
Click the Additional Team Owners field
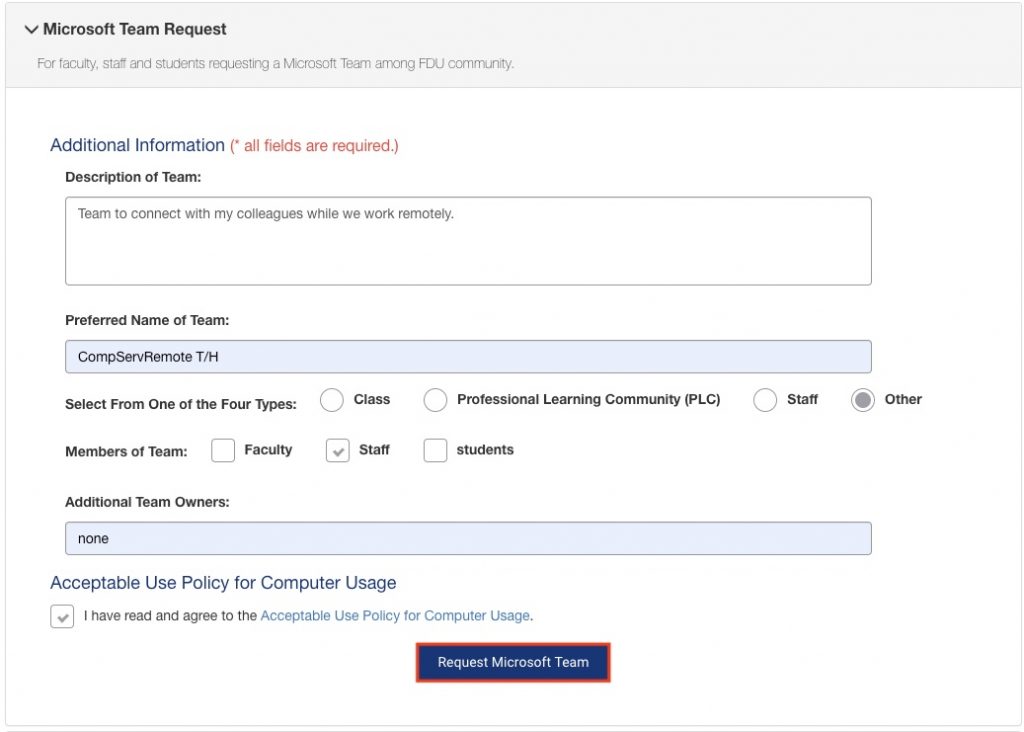coord(468,538)
